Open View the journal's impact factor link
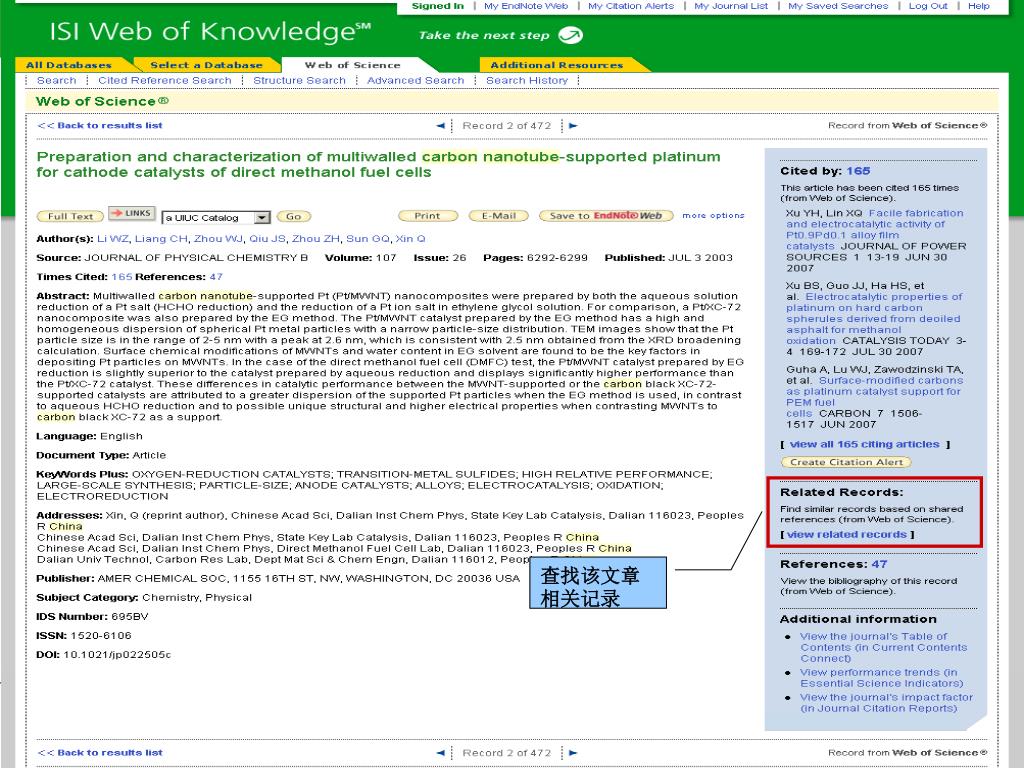 tap(886, 703)
